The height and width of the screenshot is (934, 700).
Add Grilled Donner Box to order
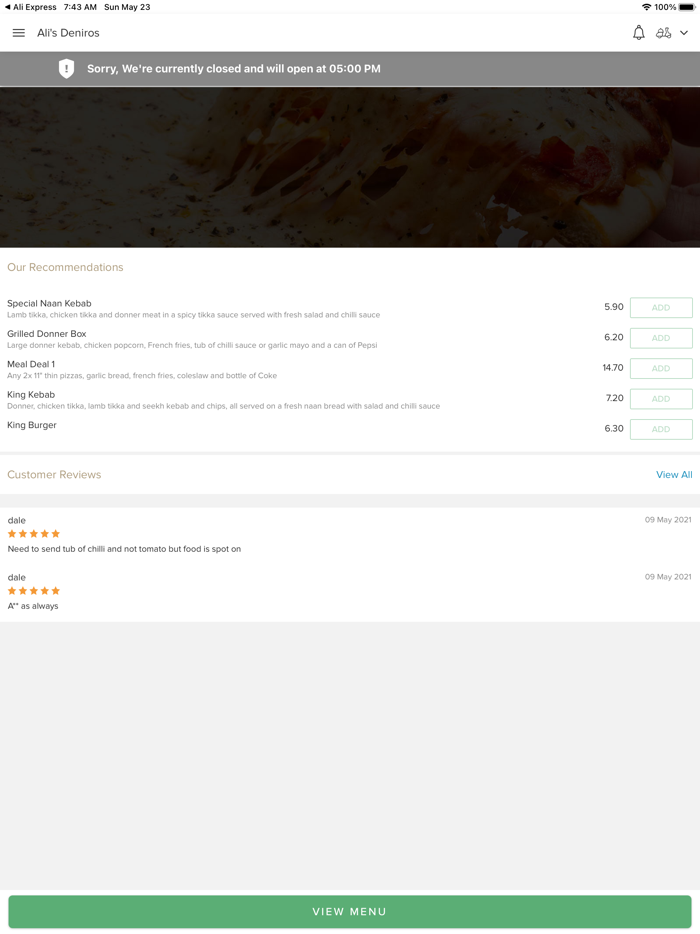[x=660, y=338]
